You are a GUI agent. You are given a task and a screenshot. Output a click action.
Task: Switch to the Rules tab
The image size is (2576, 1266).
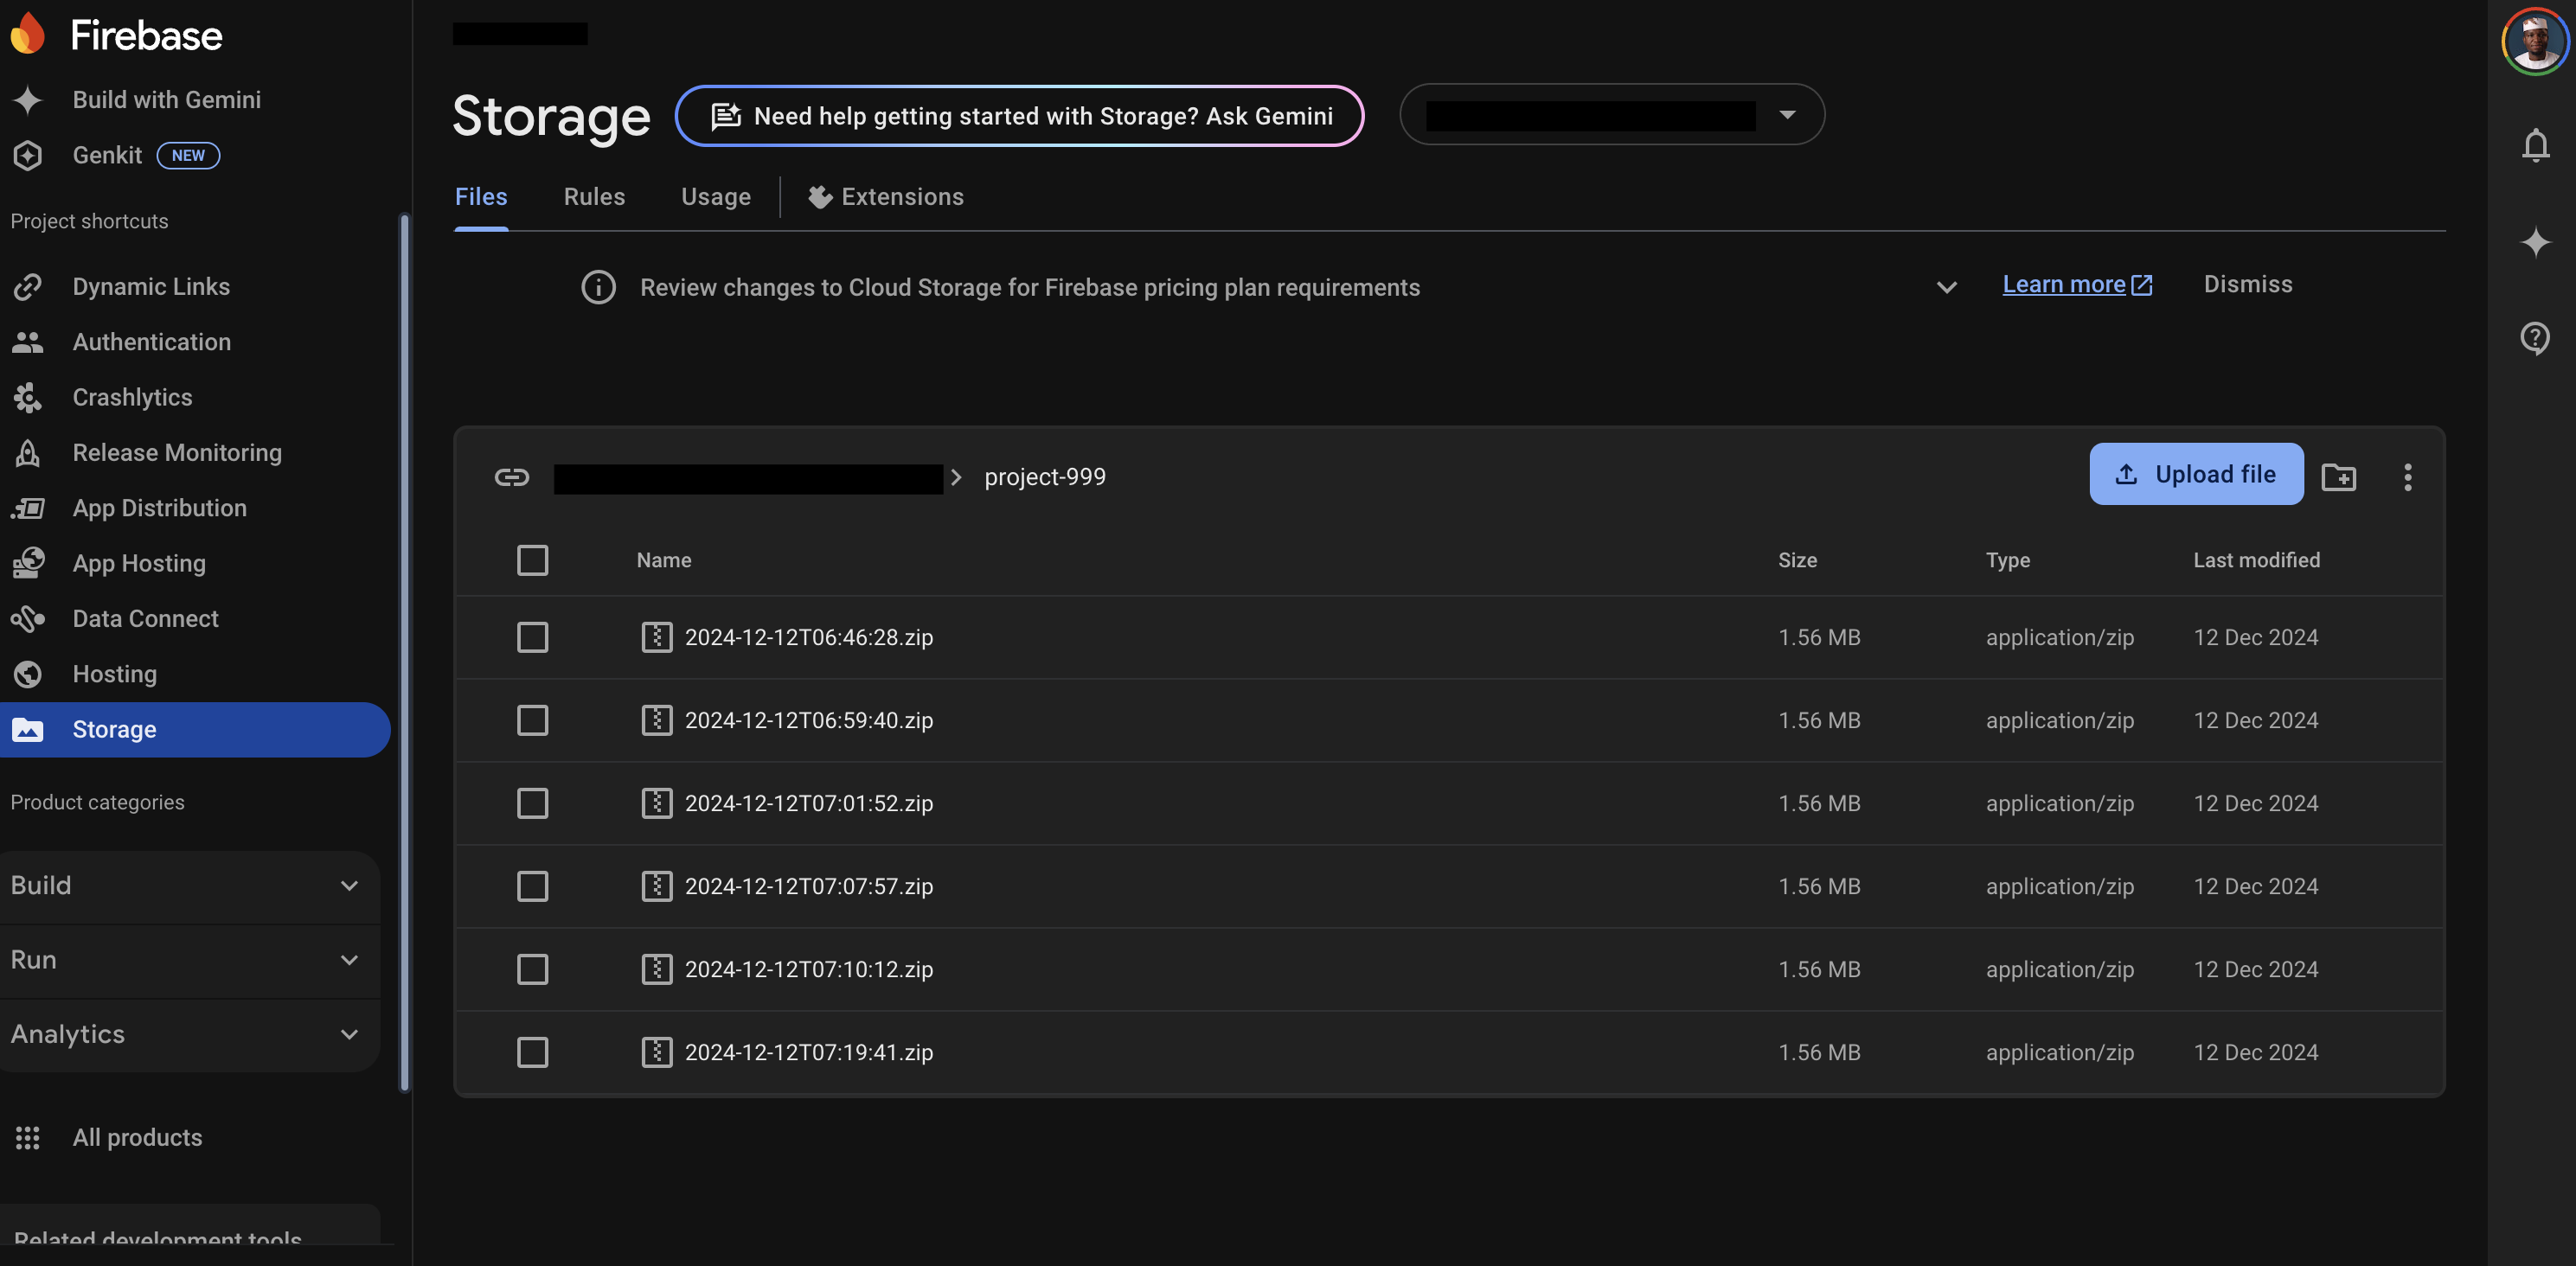(x=594, y=197)
